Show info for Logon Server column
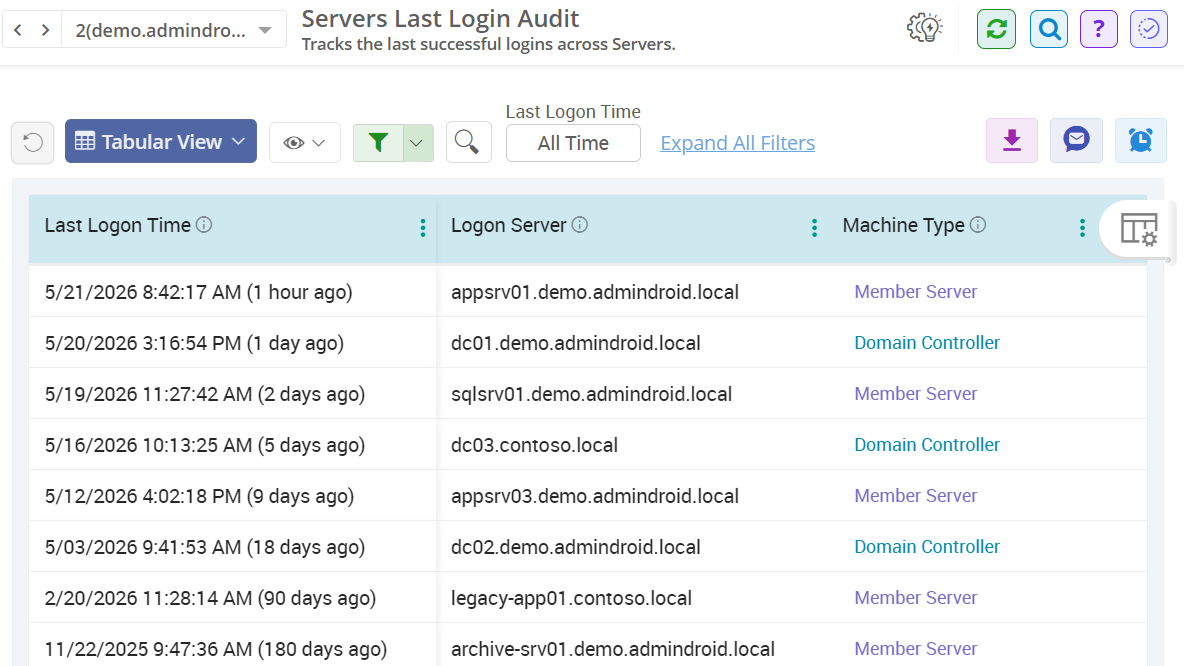 580,224
